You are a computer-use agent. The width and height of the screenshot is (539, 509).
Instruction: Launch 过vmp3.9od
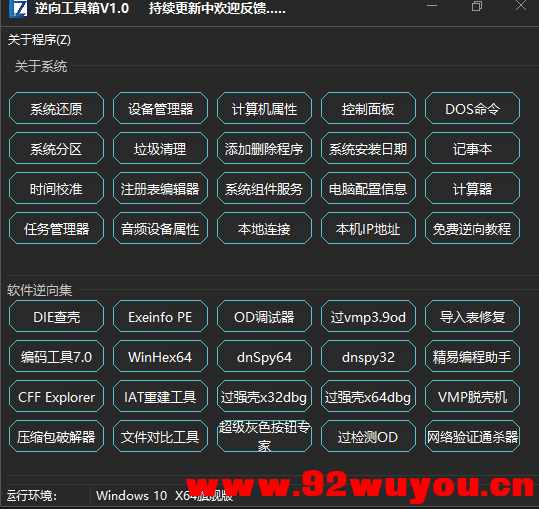tap(368, 317)
